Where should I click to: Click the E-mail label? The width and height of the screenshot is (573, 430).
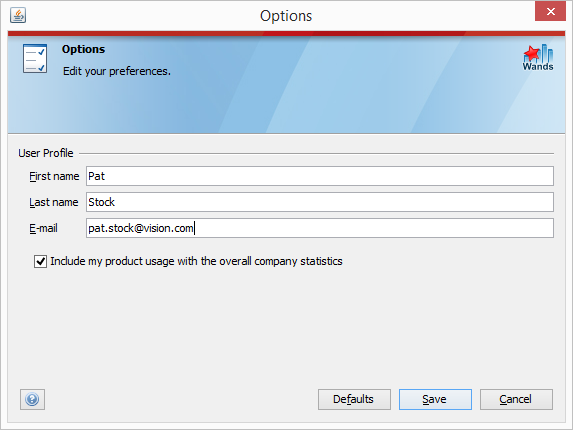[x=43, y=228]
